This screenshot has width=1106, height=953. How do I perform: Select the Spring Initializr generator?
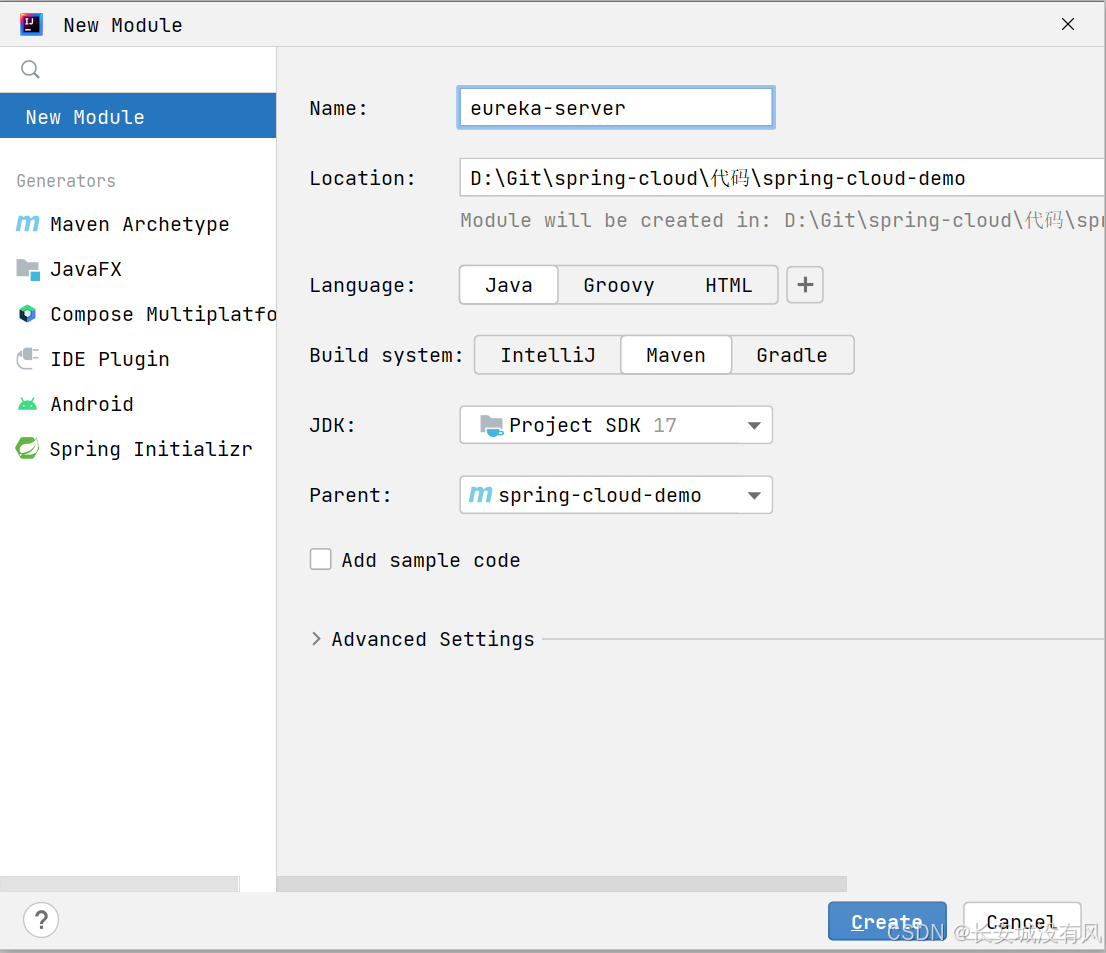[138, 449]
